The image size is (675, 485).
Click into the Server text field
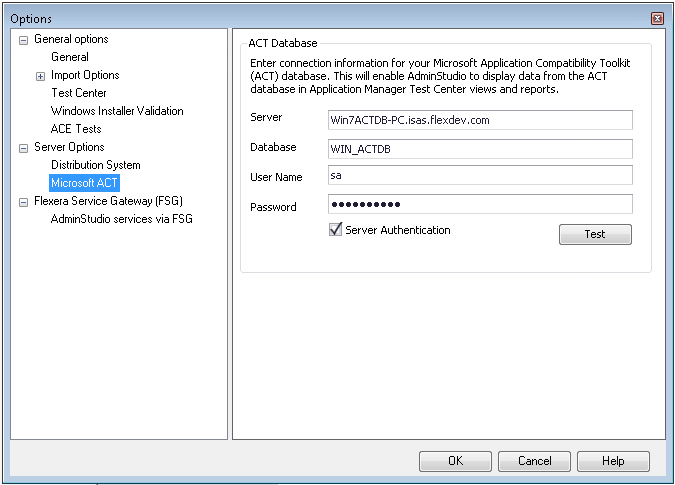pos(480,120)
